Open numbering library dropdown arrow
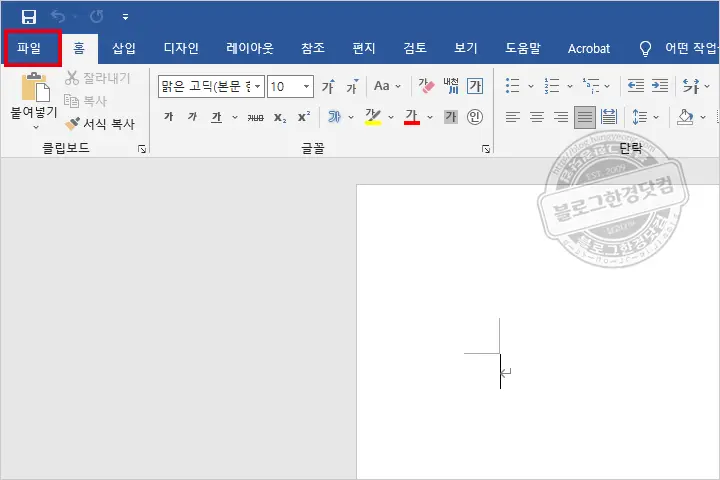Screen dimensions: 720x480 (570, 86)
